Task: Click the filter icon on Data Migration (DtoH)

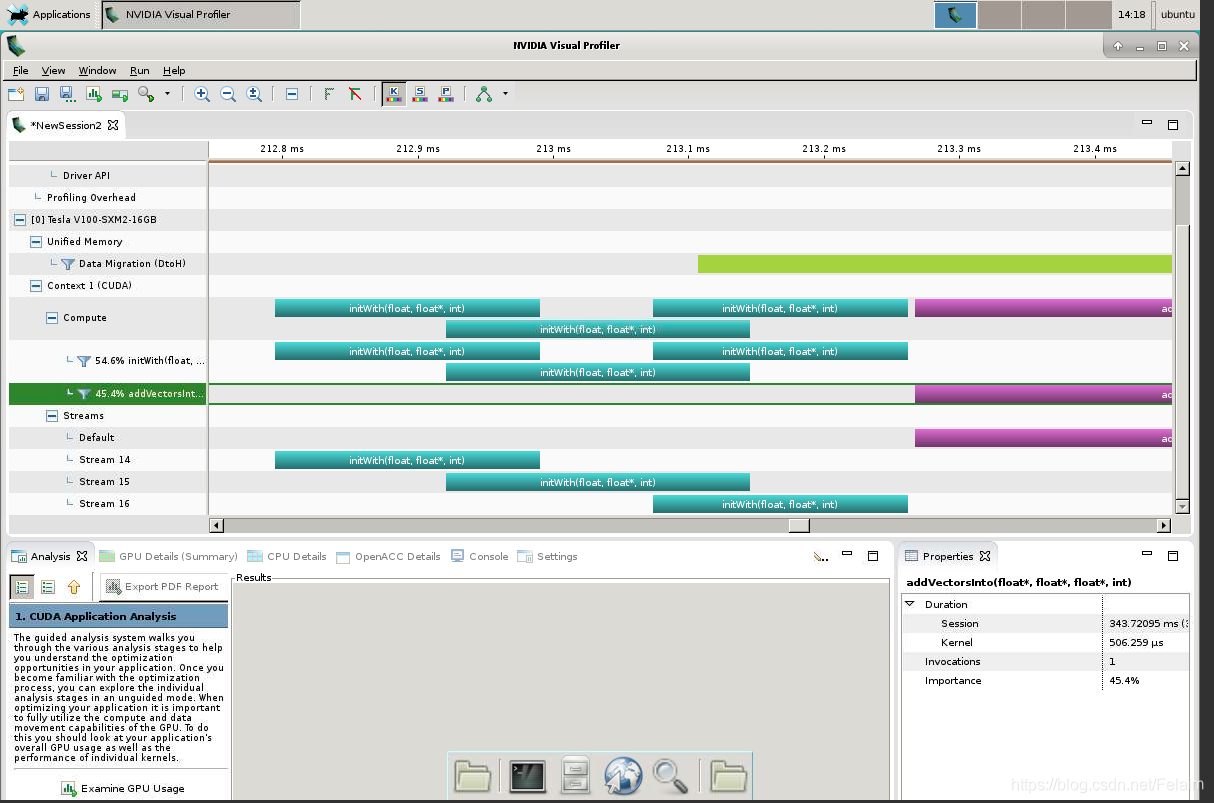Action: (68, 264)
